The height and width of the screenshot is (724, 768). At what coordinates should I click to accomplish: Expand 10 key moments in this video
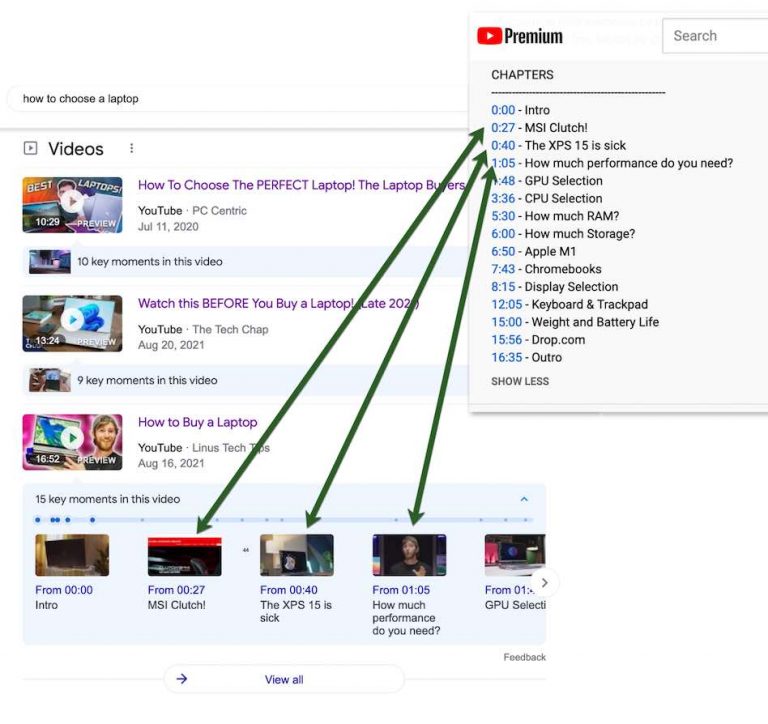(x=247, y=262)
